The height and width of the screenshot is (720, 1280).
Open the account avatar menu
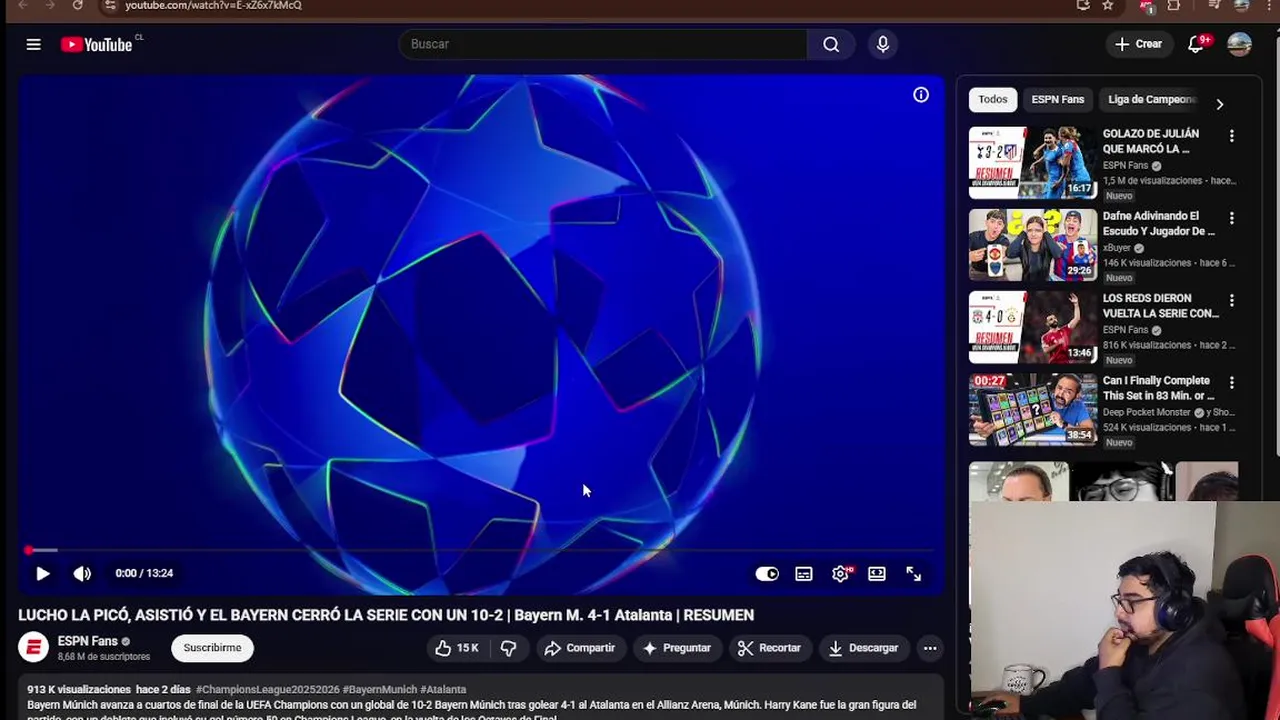[x=1239, y=44]
